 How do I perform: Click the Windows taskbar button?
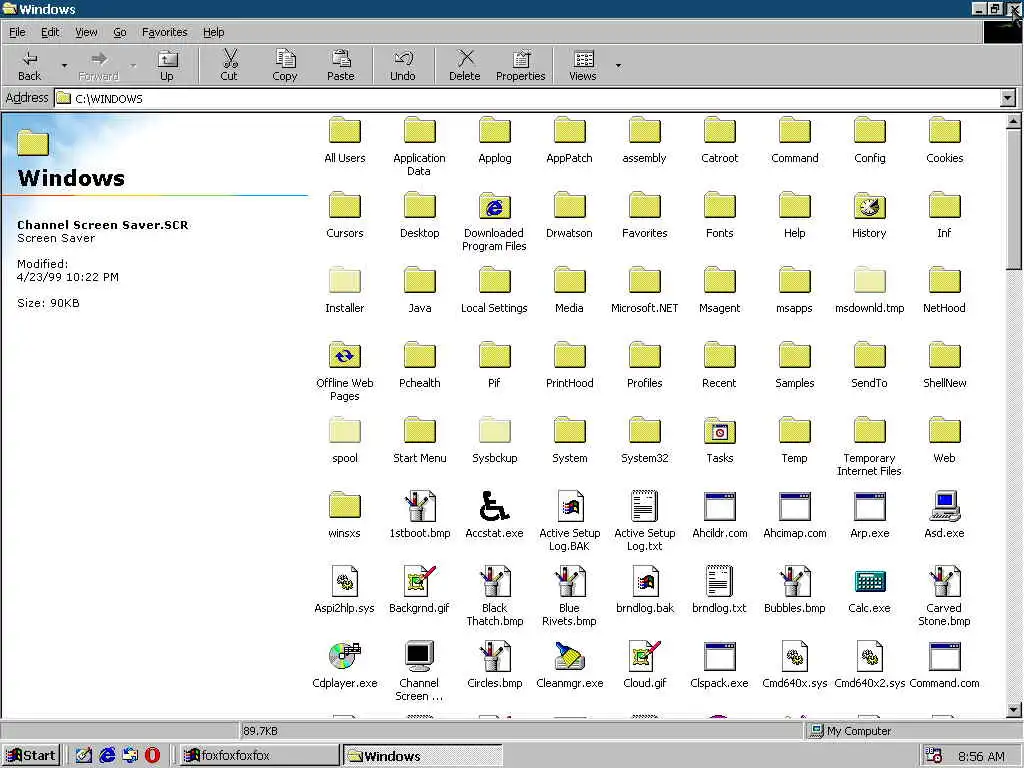tap(423, 756)
